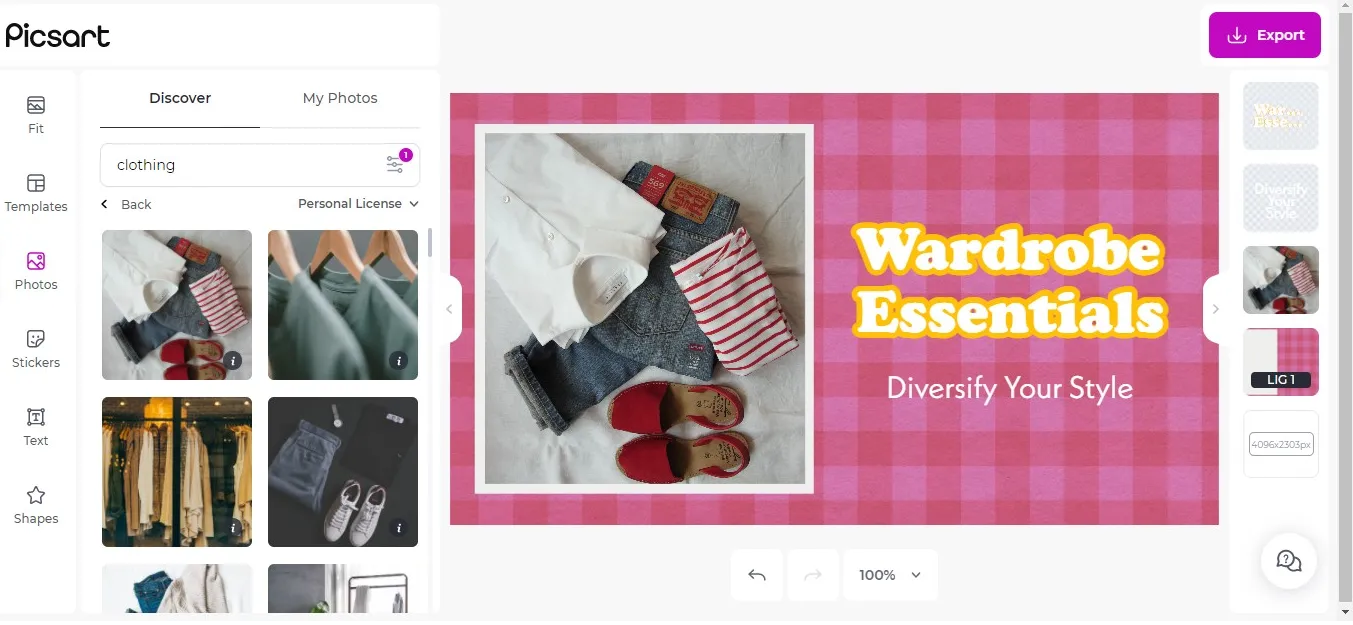The width and height of the screenshot is (1353, 625).
Task: Select the clothes photo layer thumbnail
Action: coord(1281,280)
